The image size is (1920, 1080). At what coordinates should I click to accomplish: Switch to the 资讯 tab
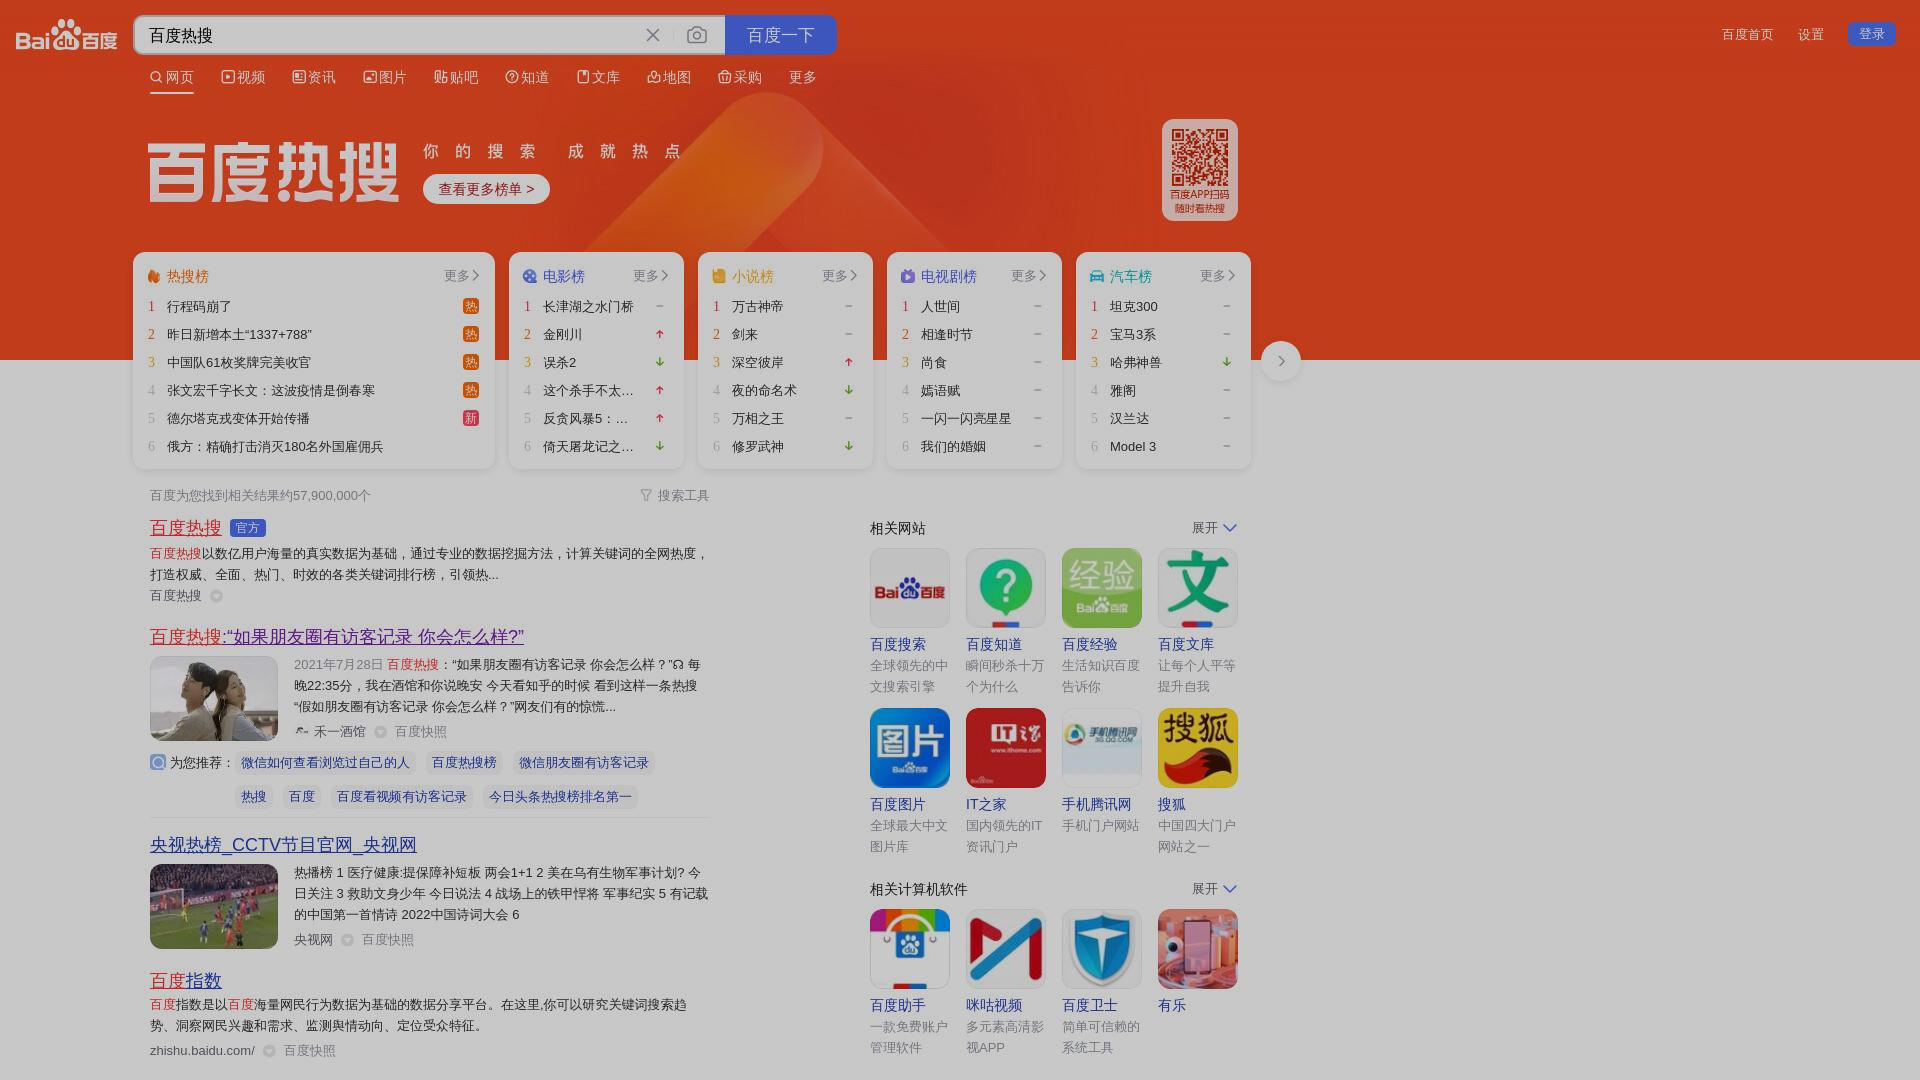(x=314, y=77)
